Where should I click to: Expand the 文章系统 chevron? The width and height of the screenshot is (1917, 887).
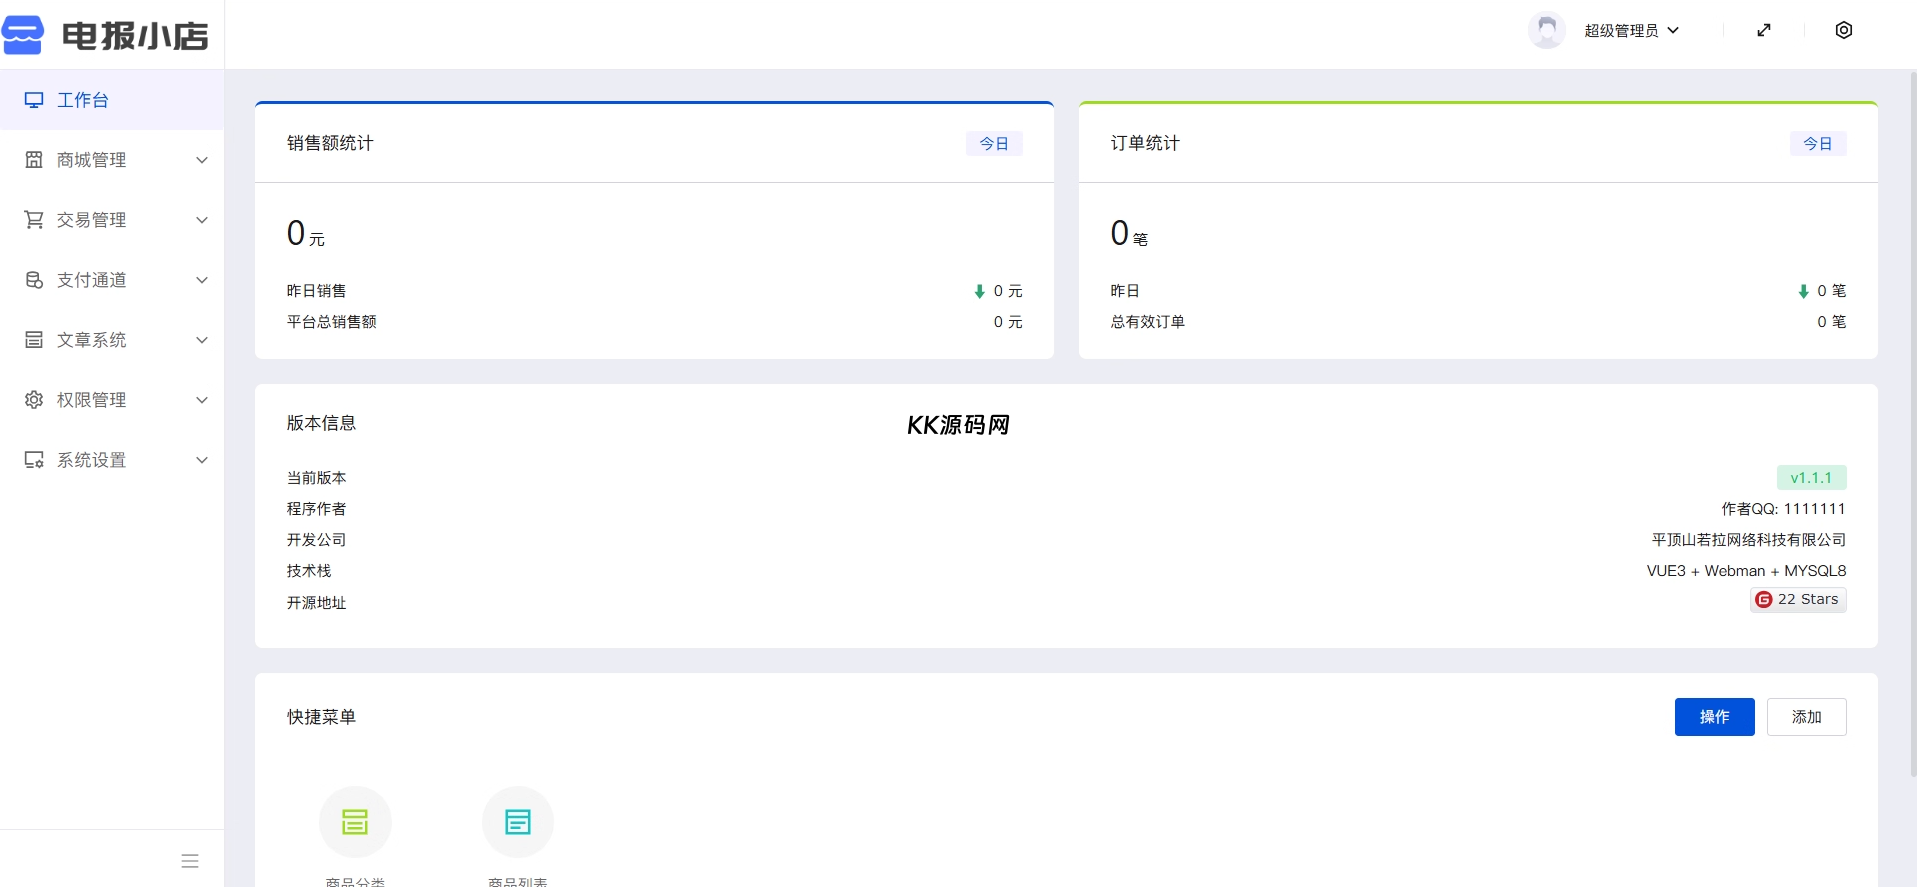click(202, 340)
